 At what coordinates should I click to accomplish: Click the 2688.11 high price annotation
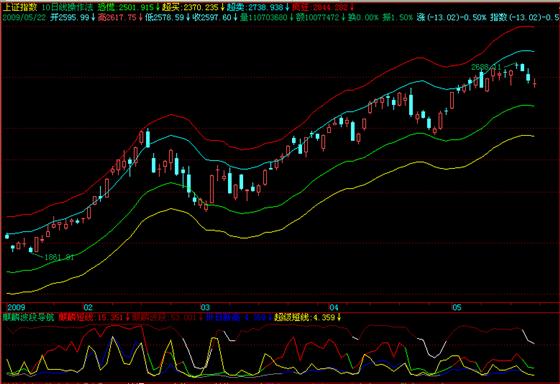486,67
